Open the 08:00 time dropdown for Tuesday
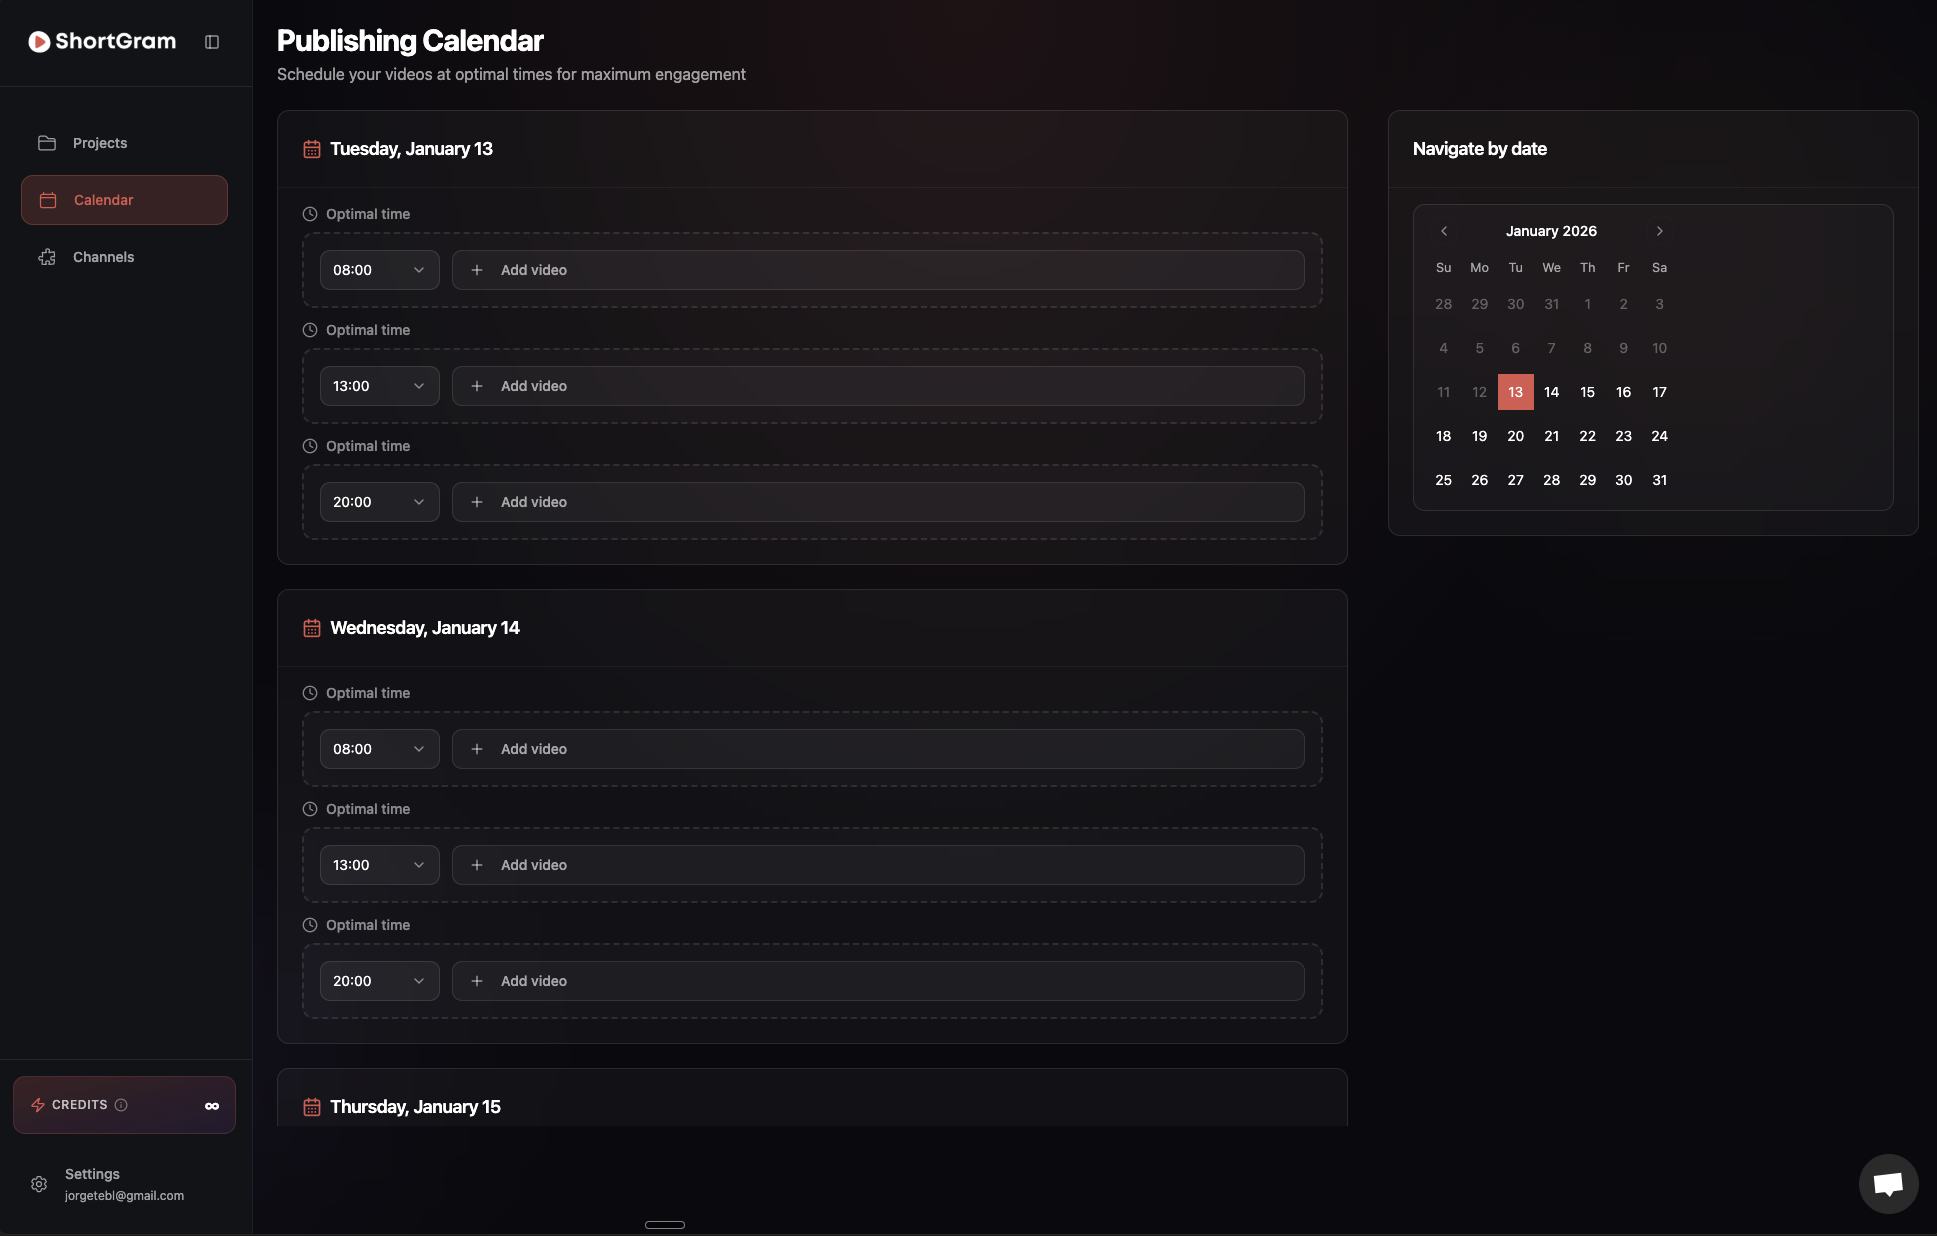 (x=379, y=270)
